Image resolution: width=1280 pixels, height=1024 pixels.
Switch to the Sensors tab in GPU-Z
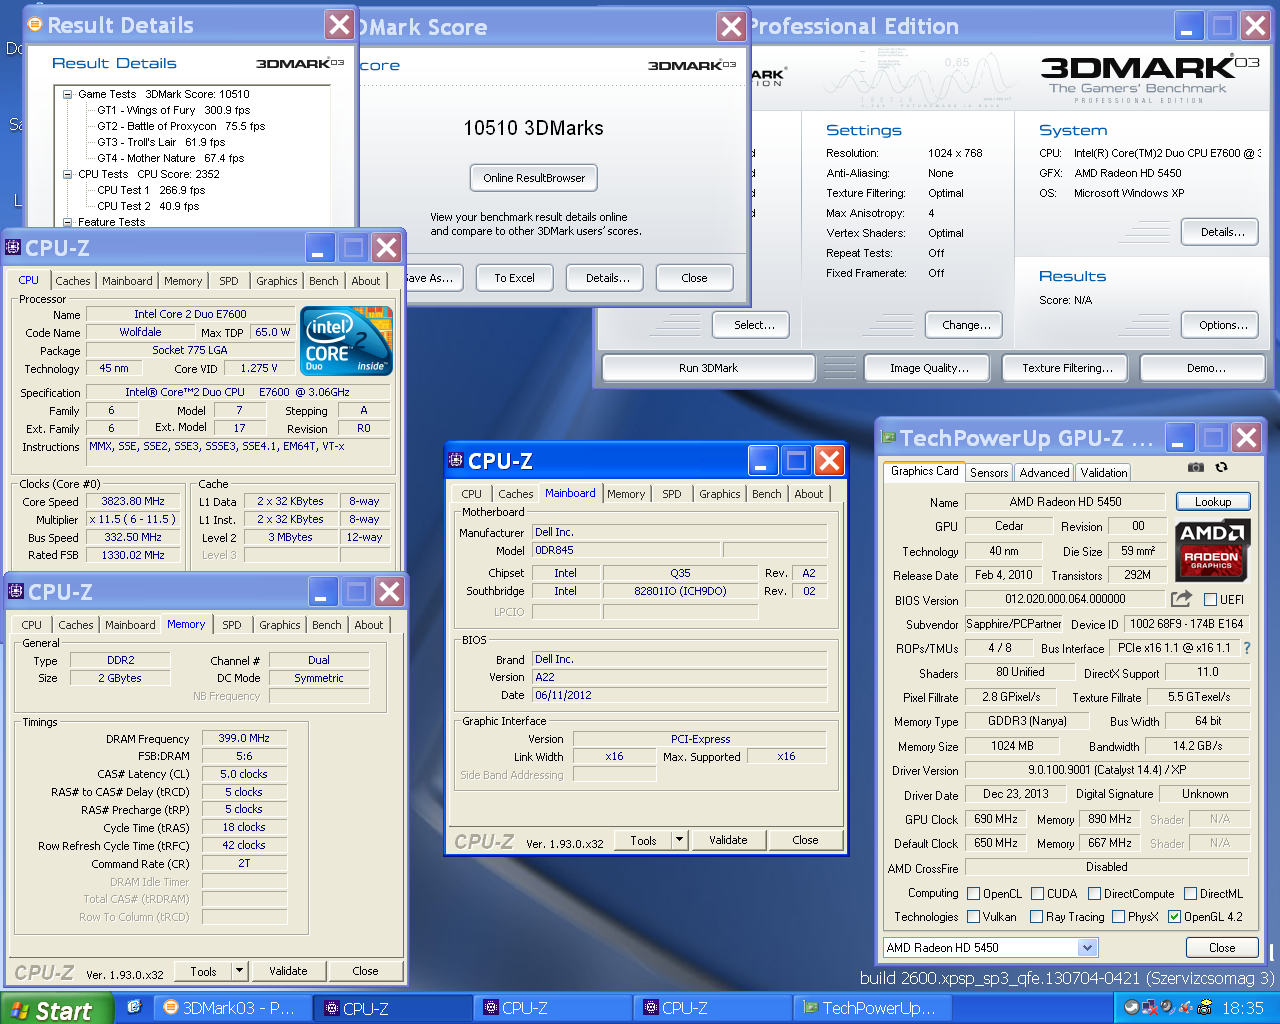click(x=989, y=473)
